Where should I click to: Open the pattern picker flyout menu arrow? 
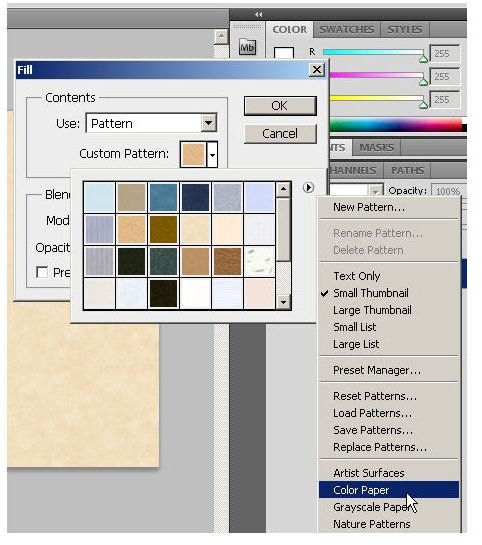pyautogui.click(x=308, y=188)
